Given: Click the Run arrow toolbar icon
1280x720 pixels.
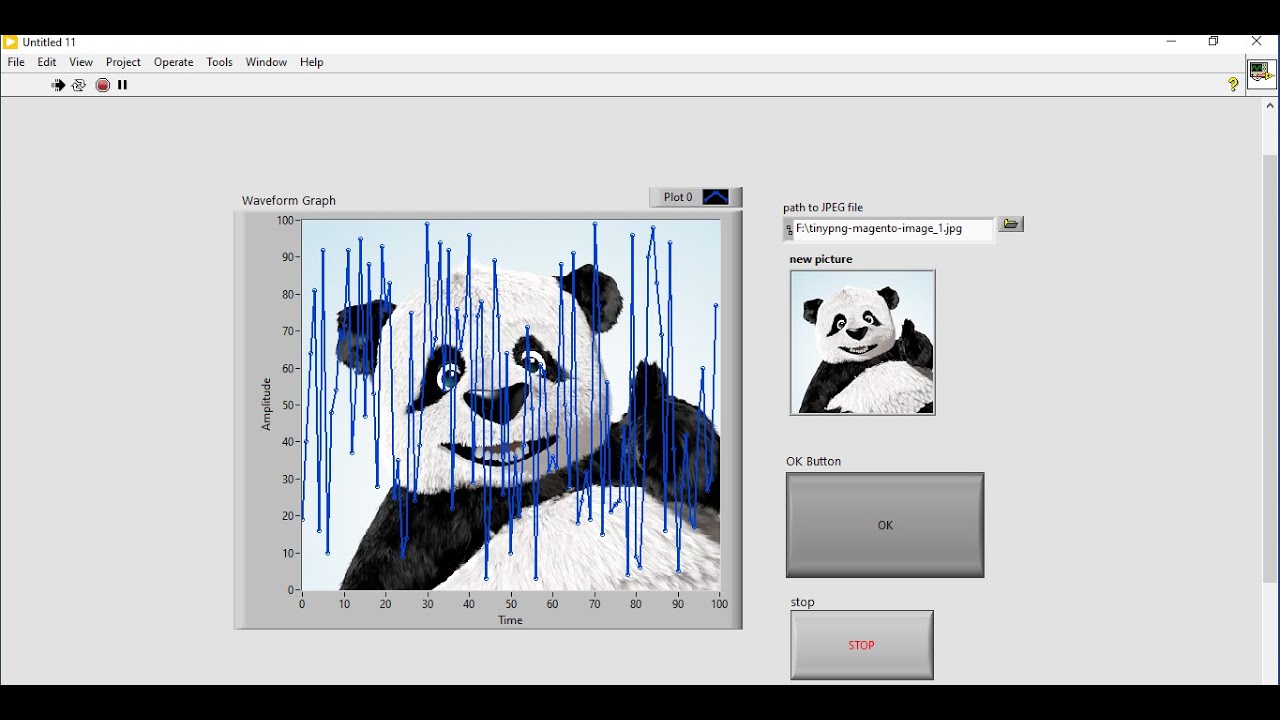Looking at the screenshot, I should coord(58,85).
